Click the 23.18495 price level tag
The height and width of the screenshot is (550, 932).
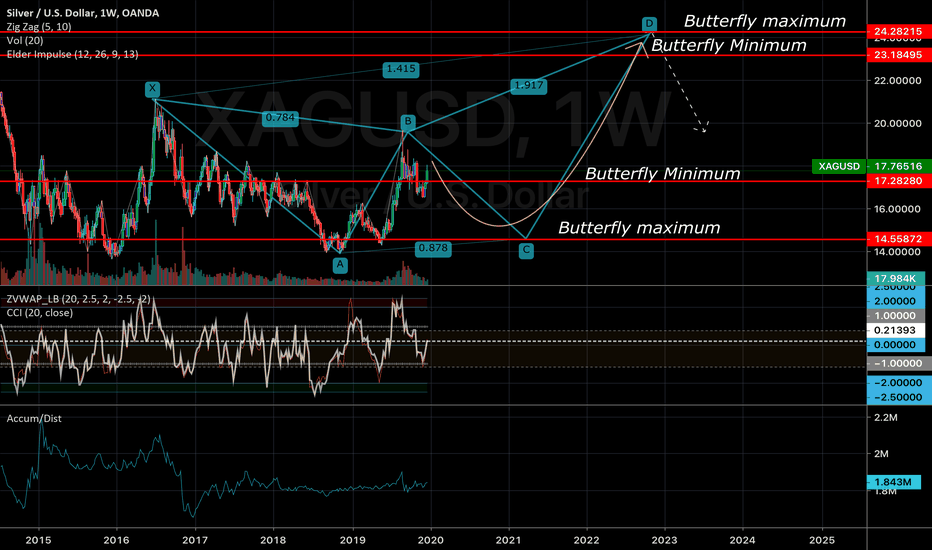pyautogui.click(x=899, y=55)
